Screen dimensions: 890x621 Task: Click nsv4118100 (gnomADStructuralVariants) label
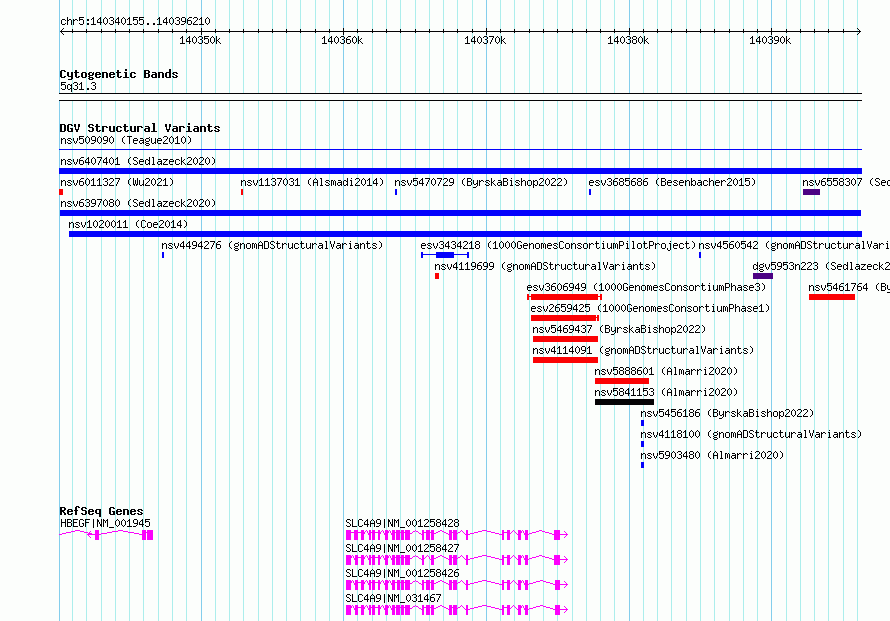(751, 434)
